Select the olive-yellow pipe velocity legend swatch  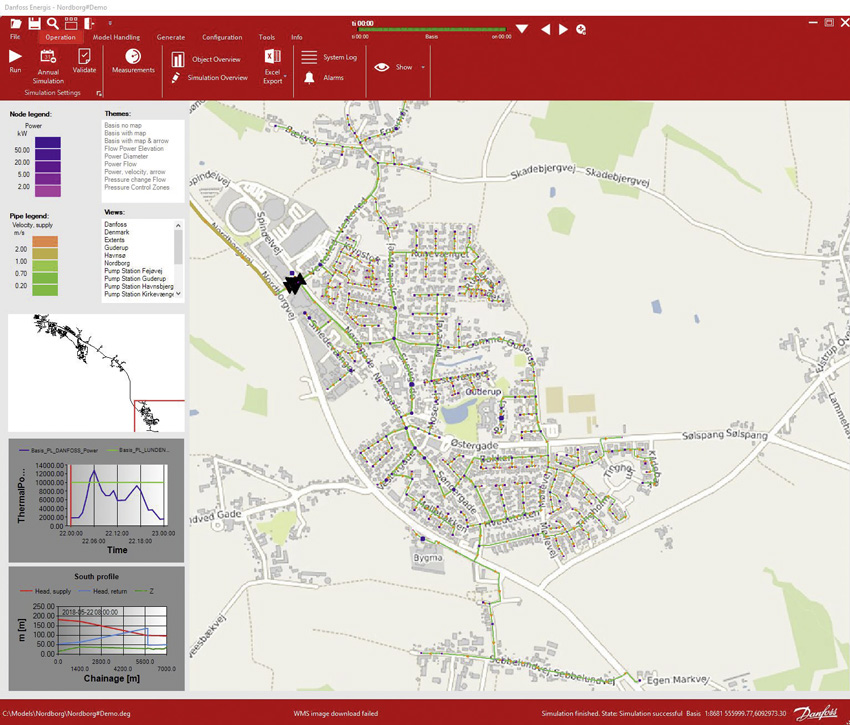coord(45,254)
